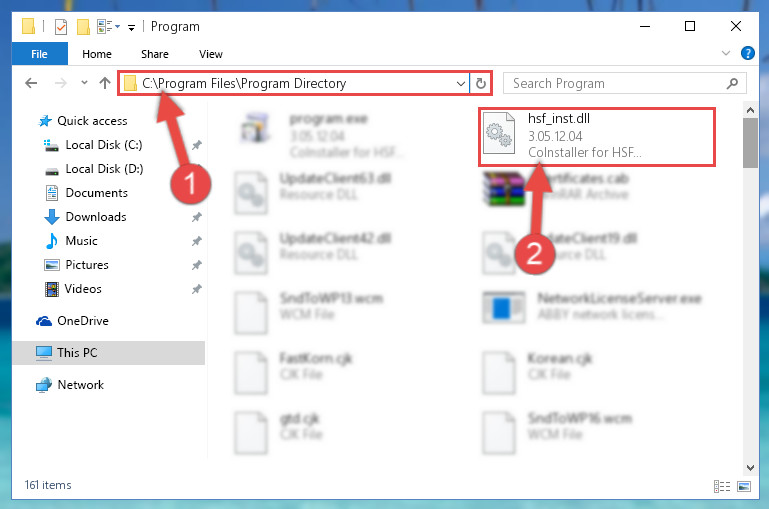Open the Customize Quick Access Toolbar dropdown
This screenshot has height=509, width=769.
pos(131,27)
